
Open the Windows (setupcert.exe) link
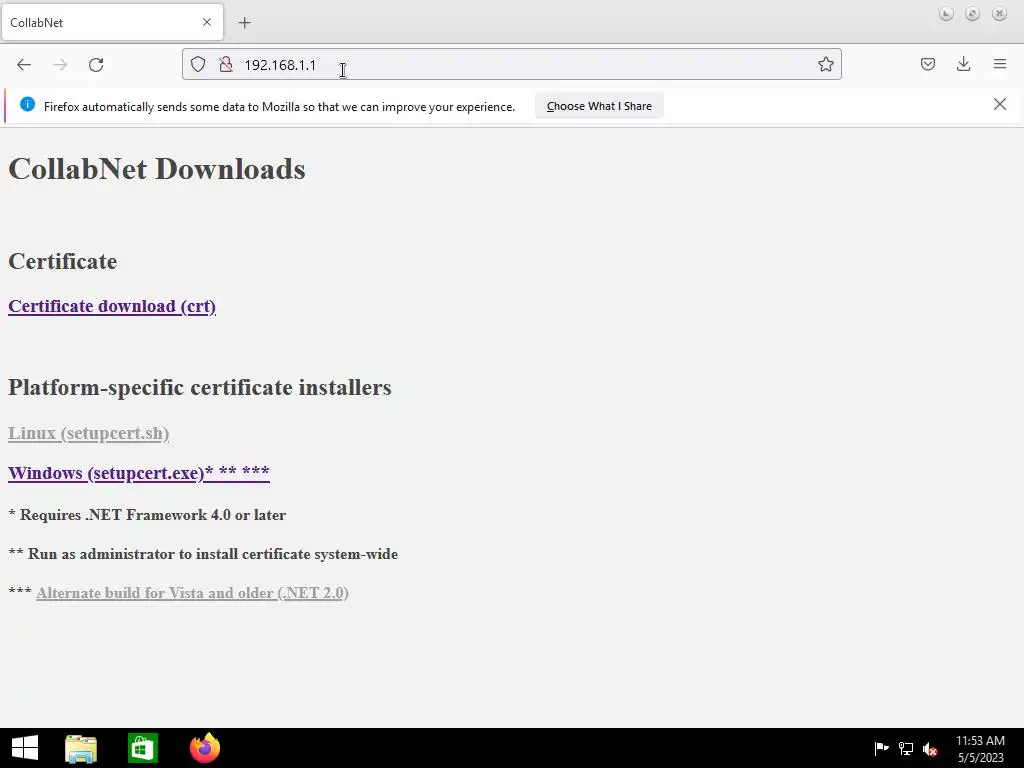coord(138,473)
